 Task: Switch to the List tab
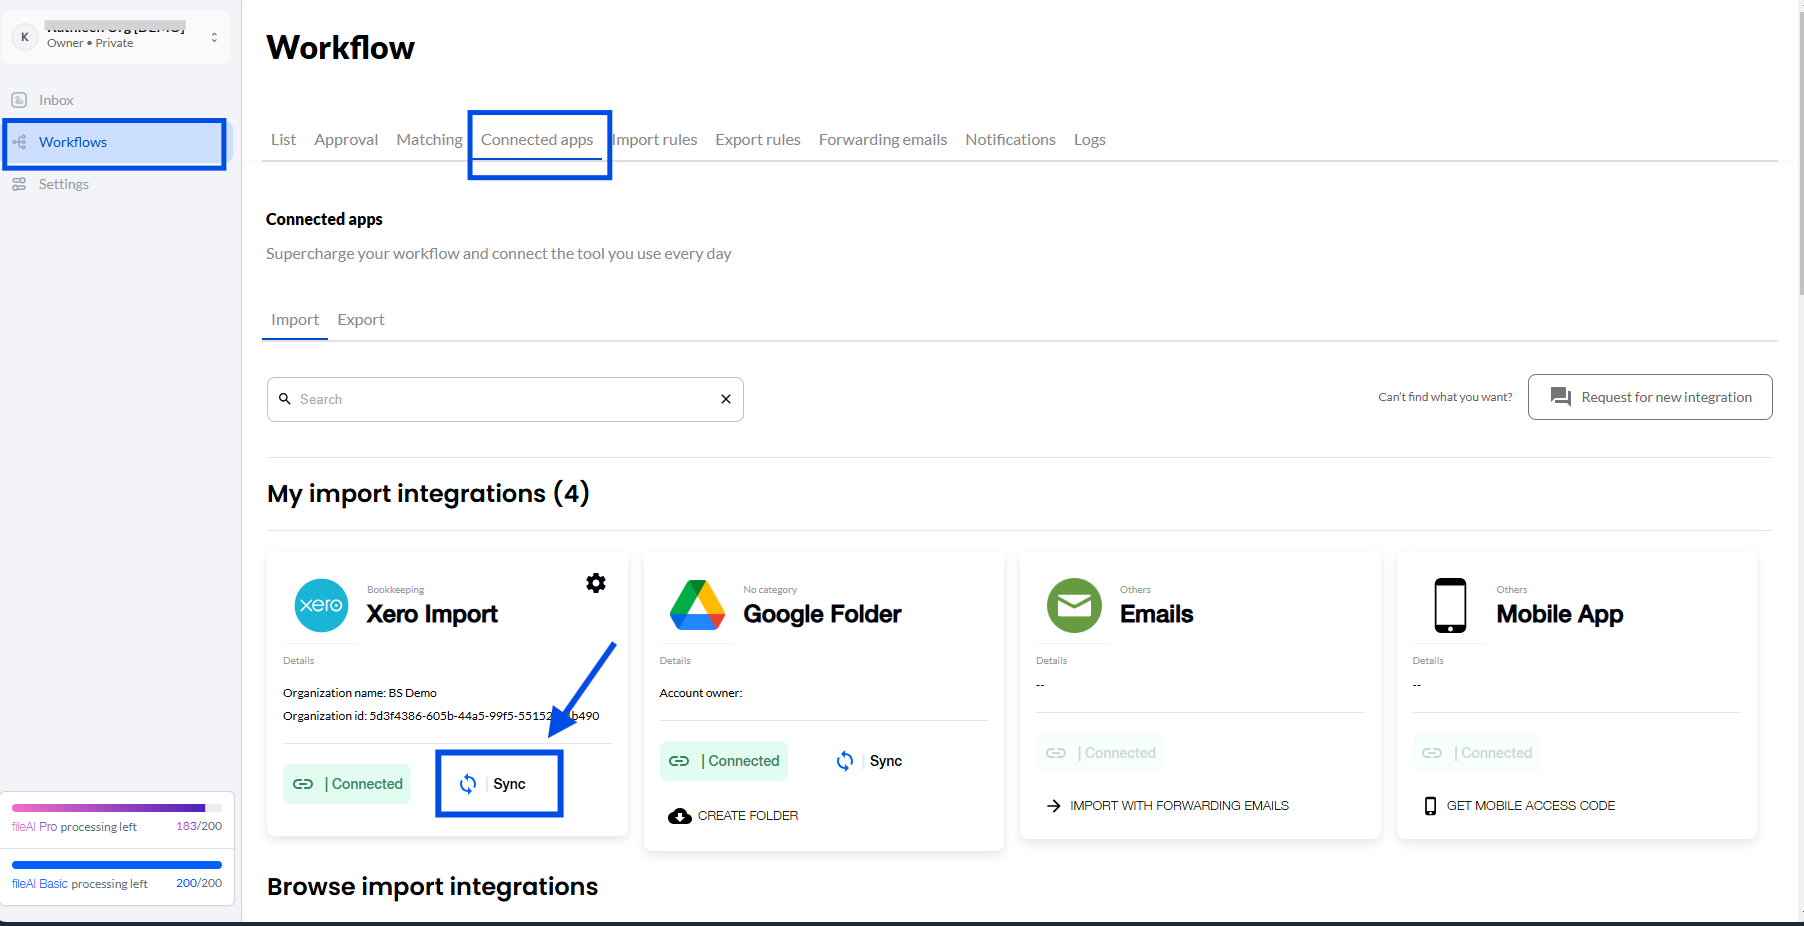283,140
